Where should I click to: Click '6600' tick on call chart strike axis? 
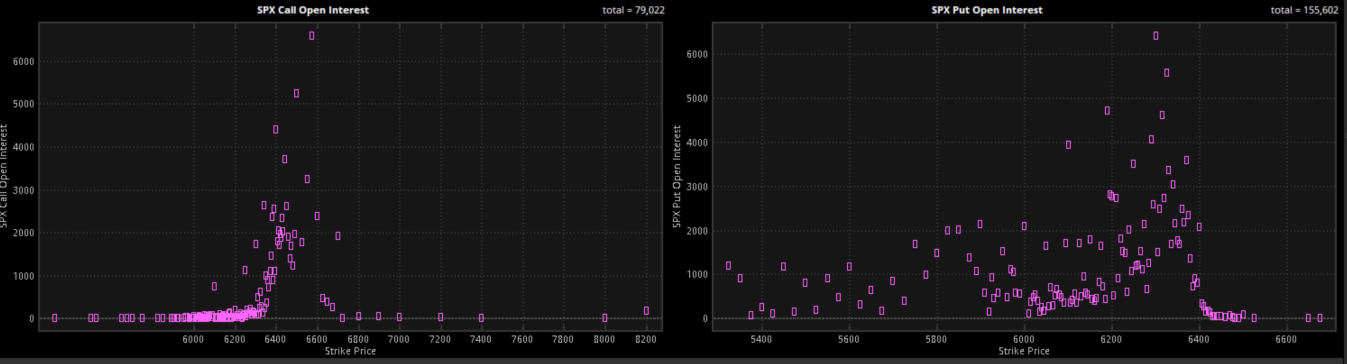[x=316, y=340]
